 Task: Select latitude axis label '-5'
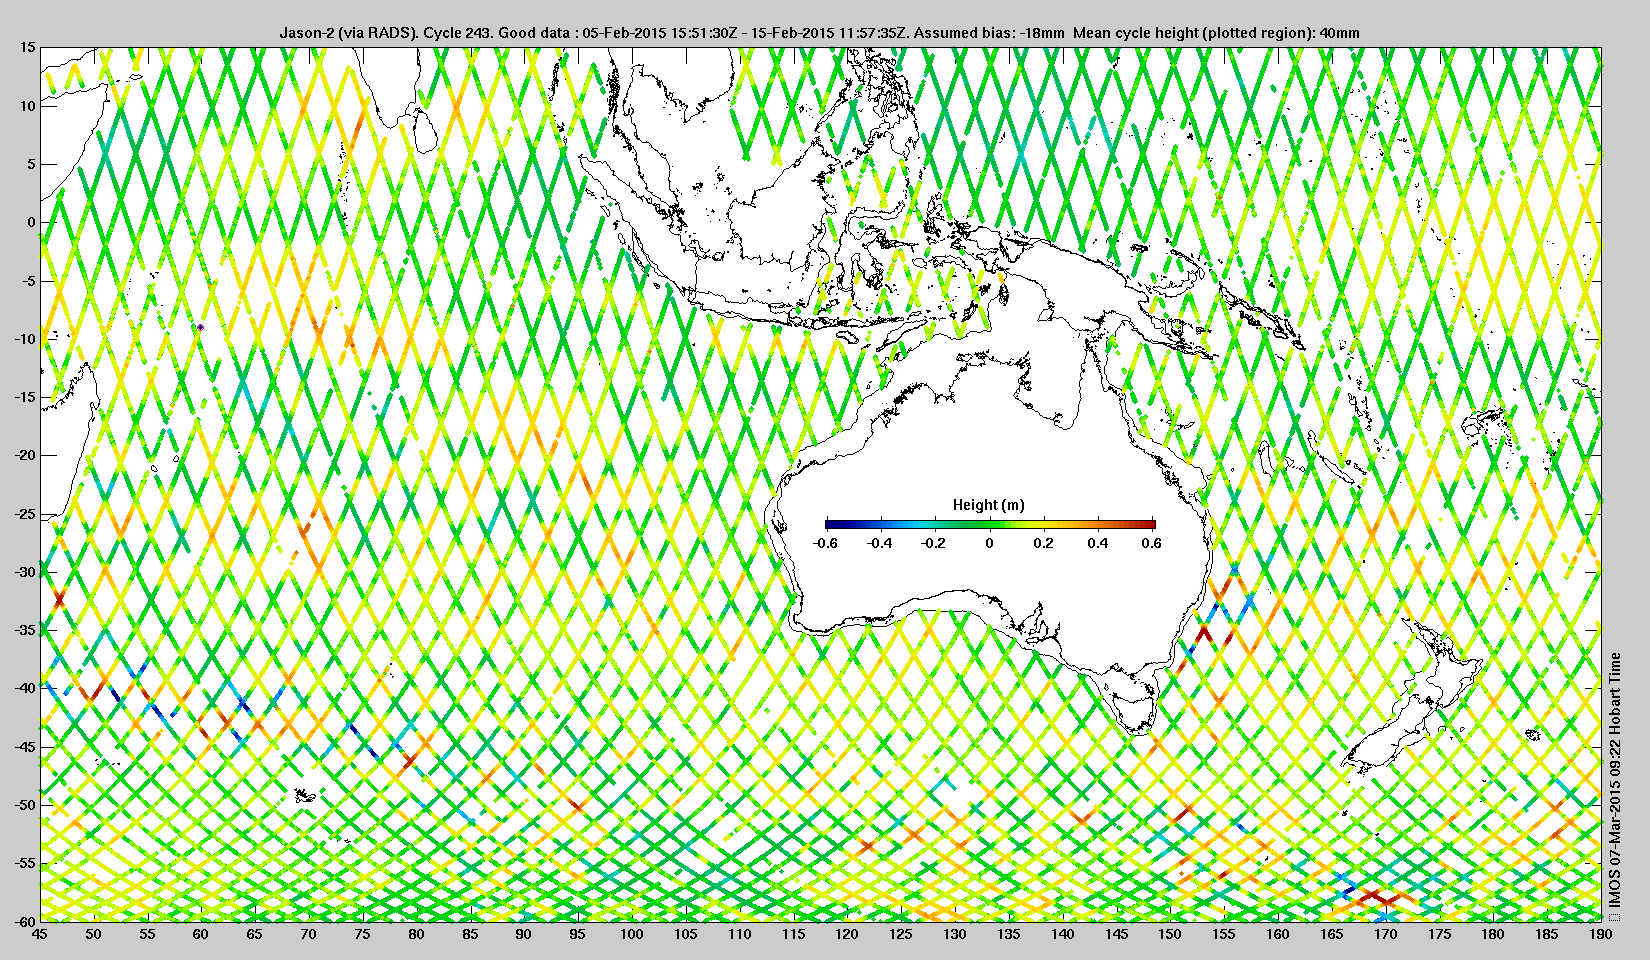tap(28, 281)
